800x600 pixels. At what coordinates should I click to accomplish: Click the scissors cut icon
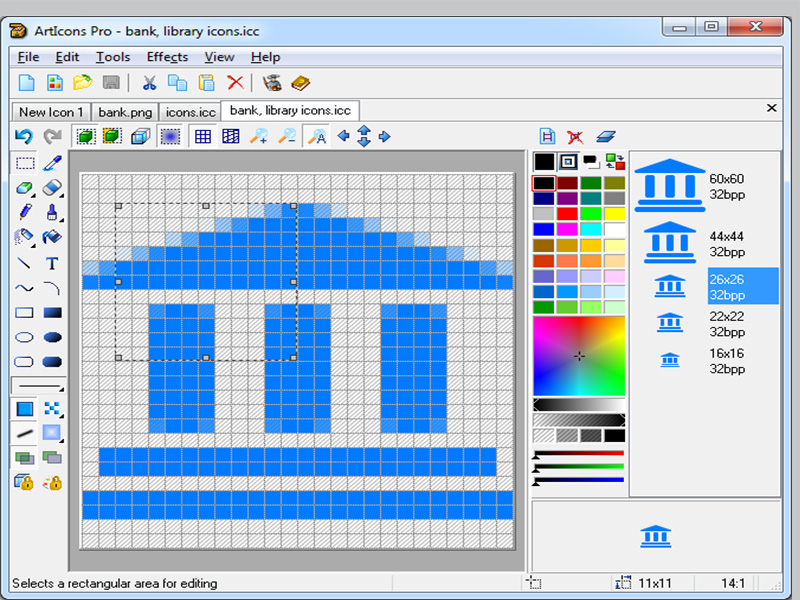click(149, 83)
